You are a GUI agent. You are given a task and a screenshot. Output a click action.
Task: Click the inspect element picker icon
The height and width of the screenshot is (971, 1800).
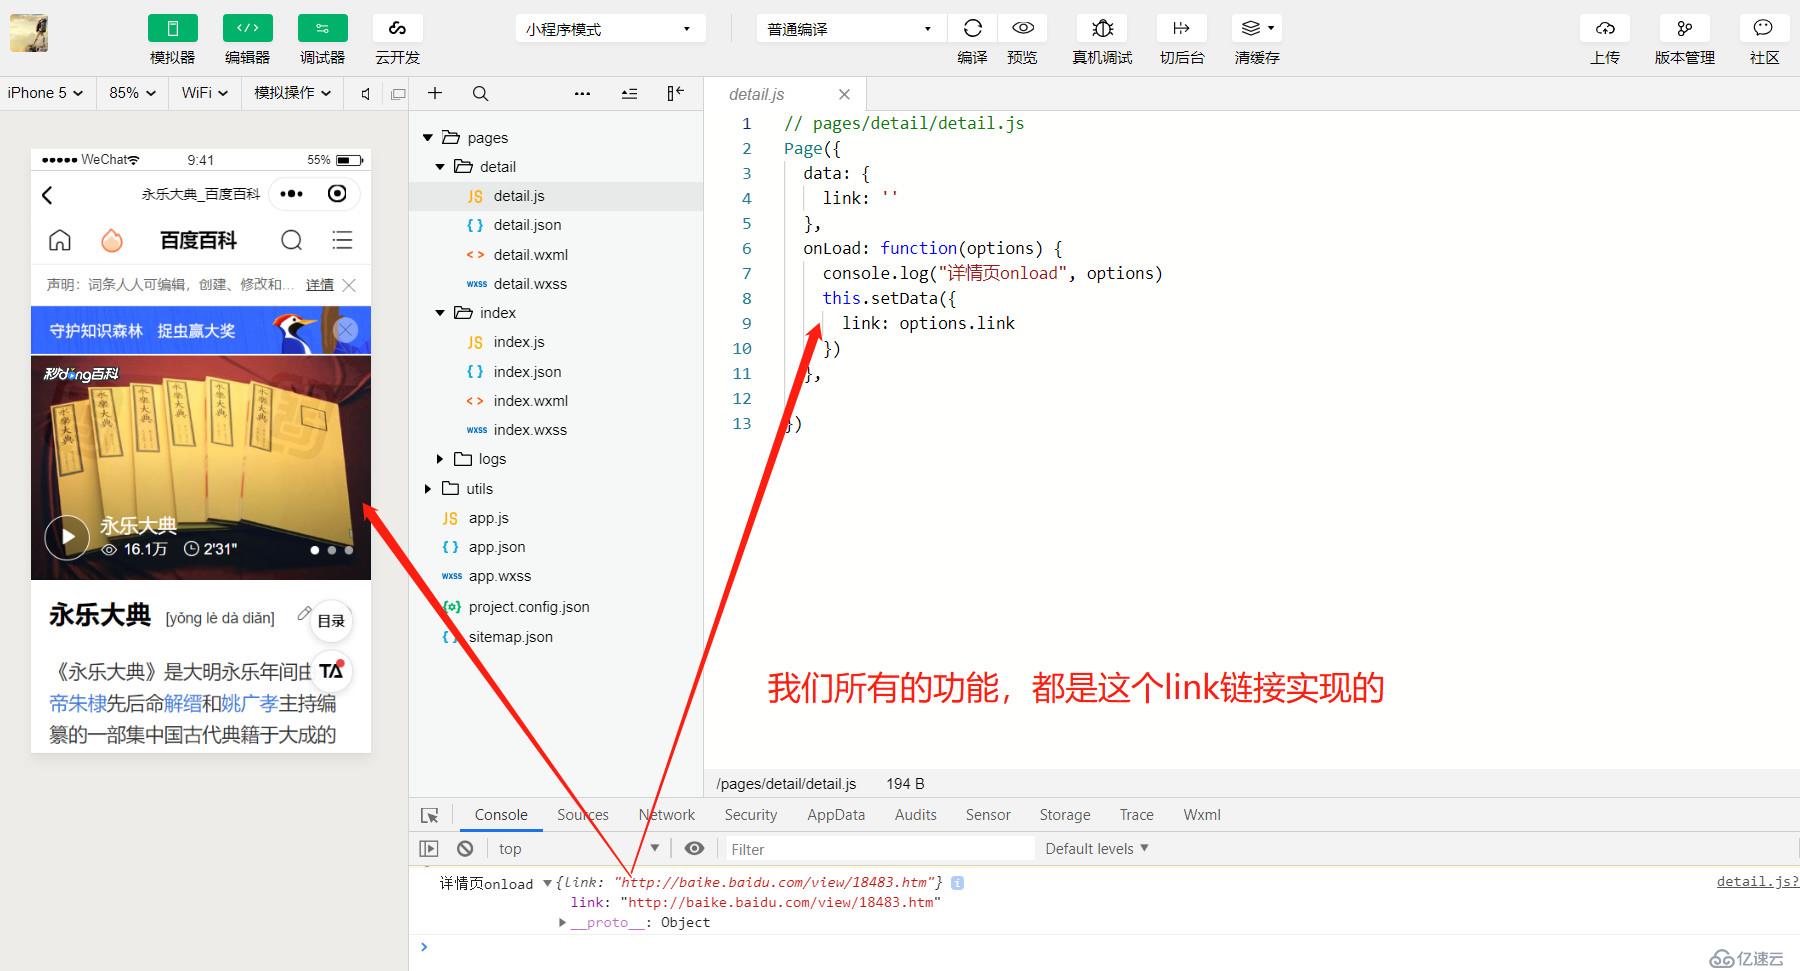[430, 815]
